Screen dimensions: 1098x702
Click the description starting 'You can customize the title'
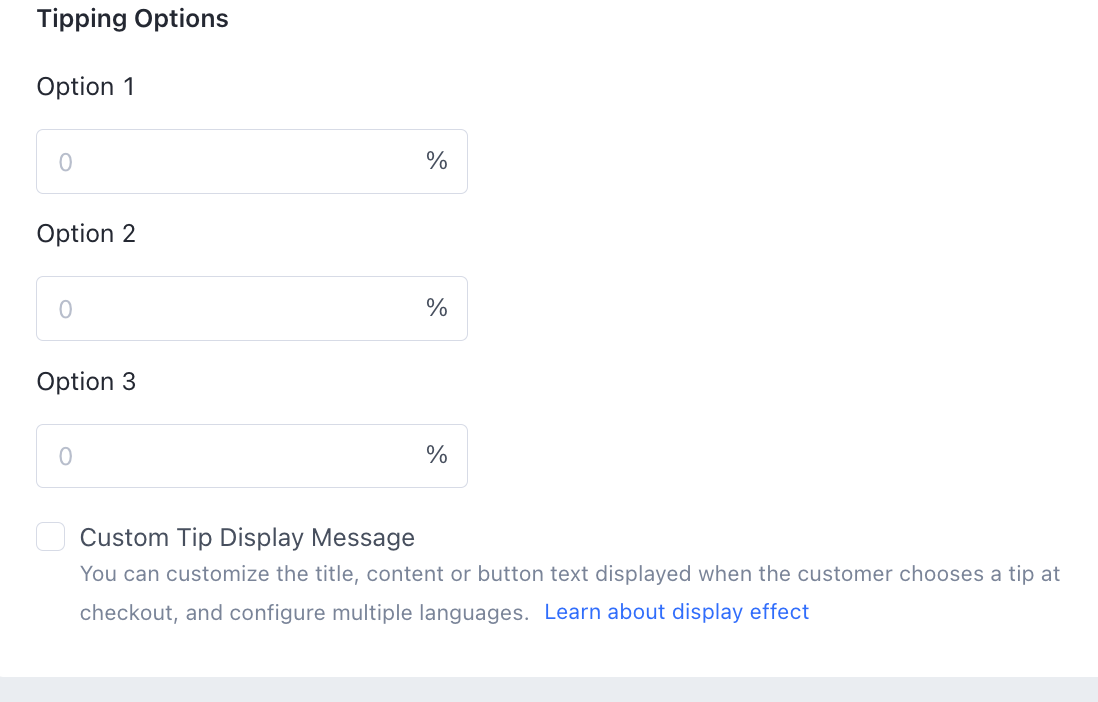coord(570,574)
